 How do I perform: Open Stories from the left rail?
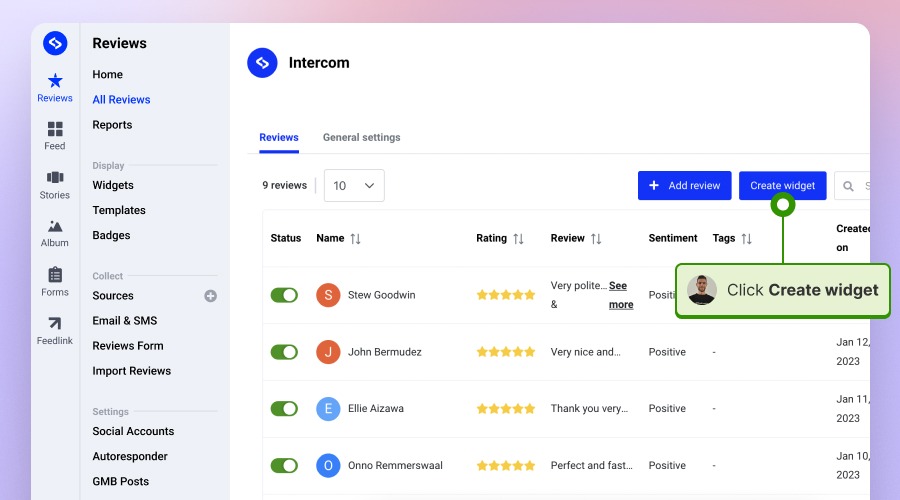(x=55, y=178)
